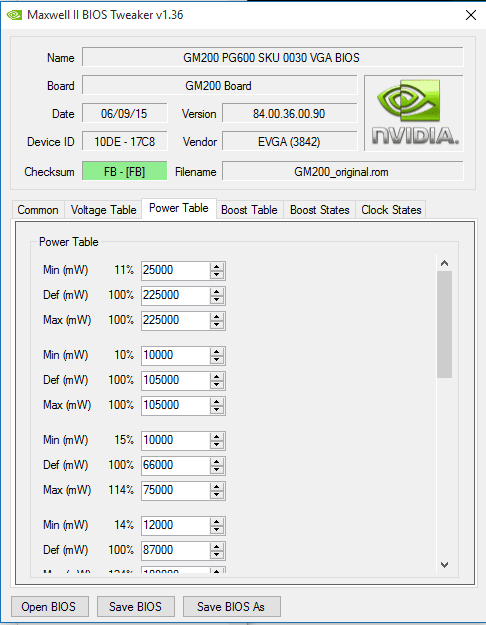Screen dimensions: 486x625
Task: Click the Date field 06/09/15
Action: coord(125,114)
